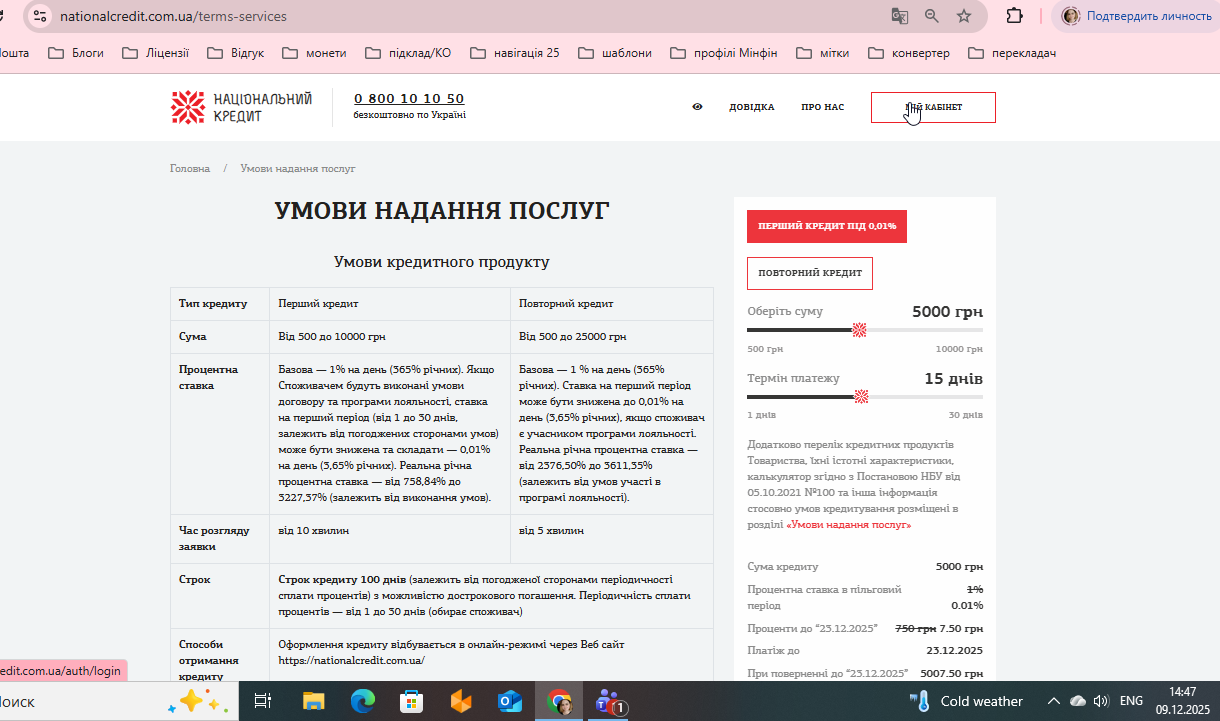The image size is (1220, 721).
Task: Open Microsoft Edge from the taskbar
Action: (363, 701)
